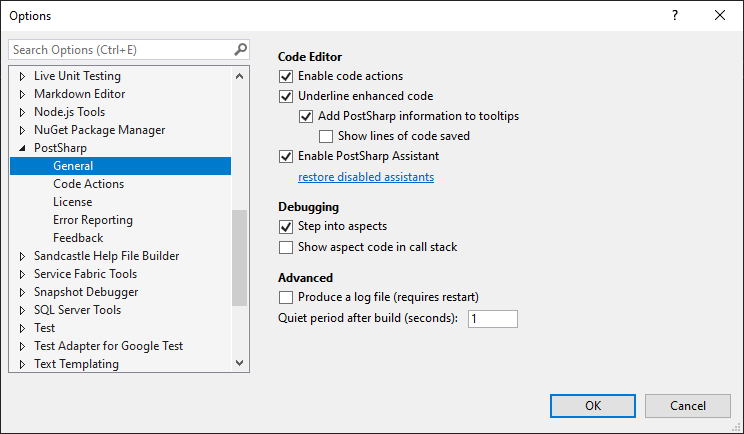Screen dimensions: 744x434
Task: Dismiss dialog with Cancel button
Action: coord(688,406)
